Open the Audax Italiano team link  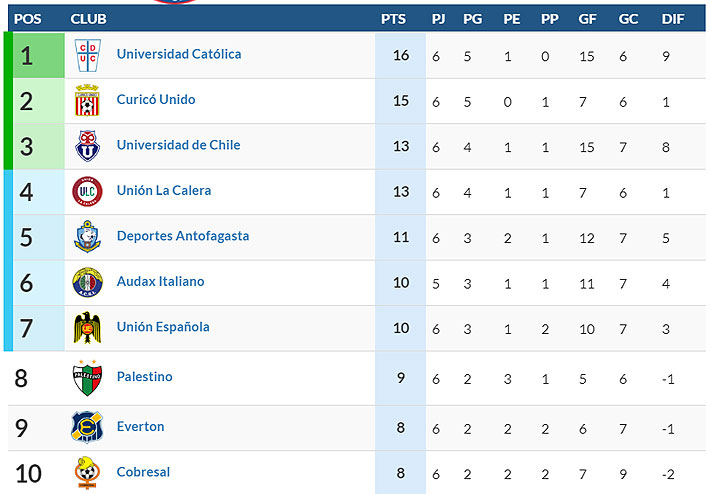pos(161,282)
